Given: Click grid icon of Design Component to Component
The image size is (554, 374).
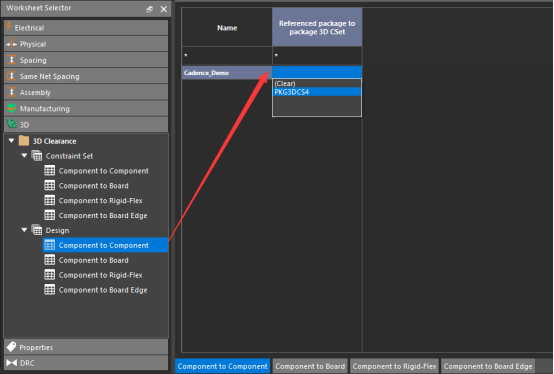Looking at the screenshot, I should pyautogui.click(x=49, y=245).
